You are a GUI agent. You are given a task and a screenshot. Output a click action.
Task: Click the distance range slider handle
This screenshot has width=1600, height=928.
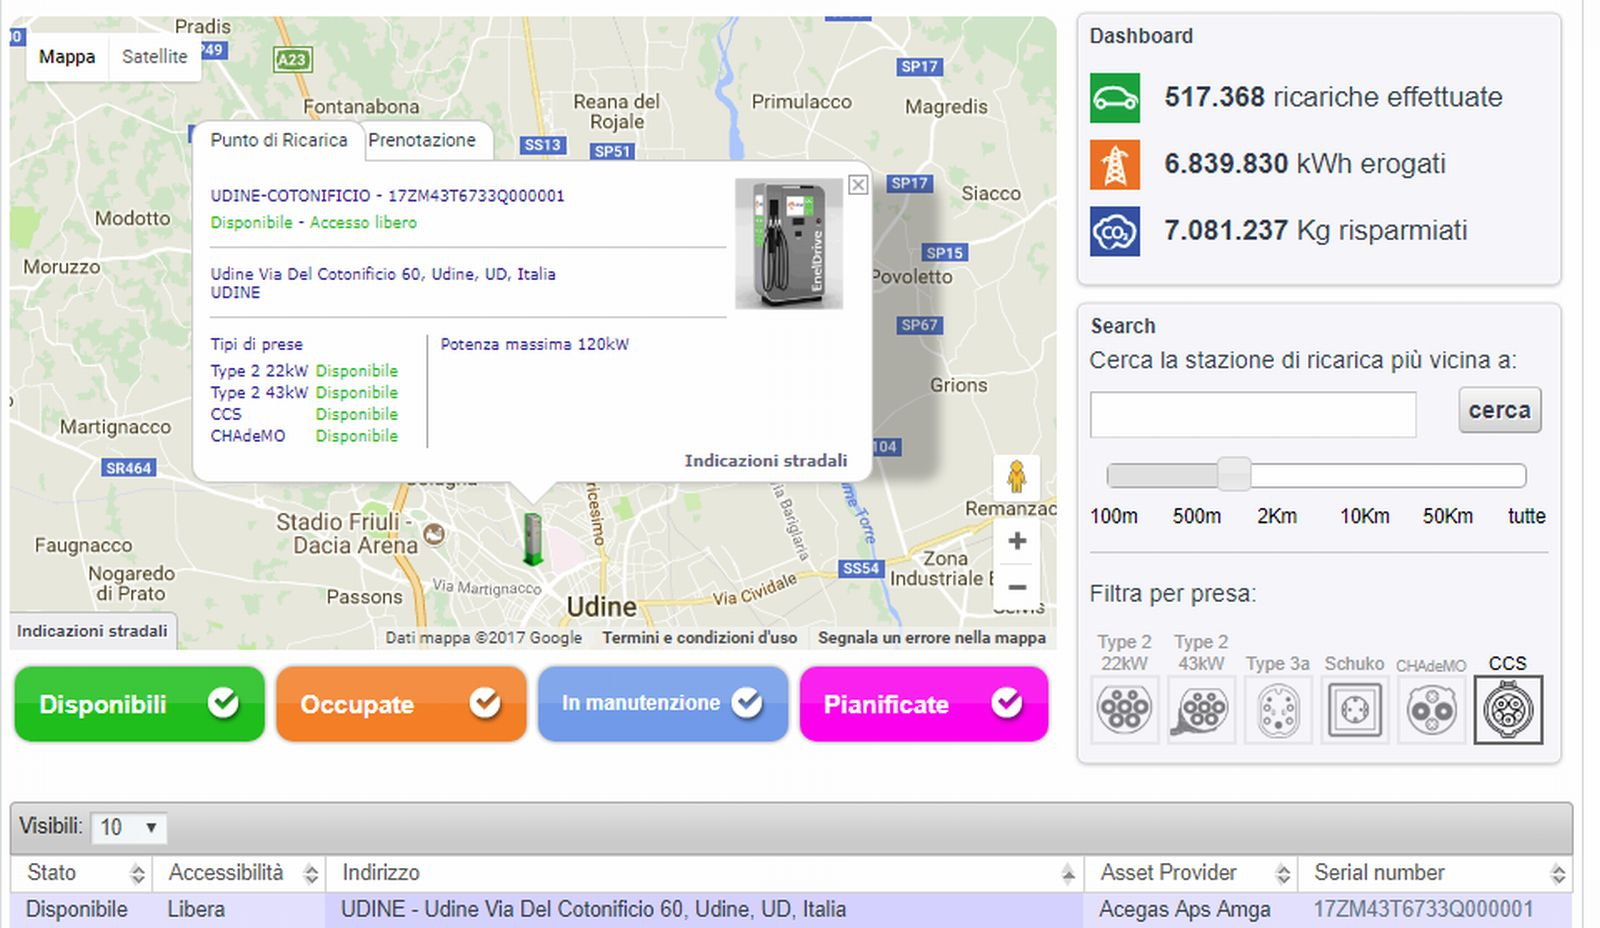1235,474
